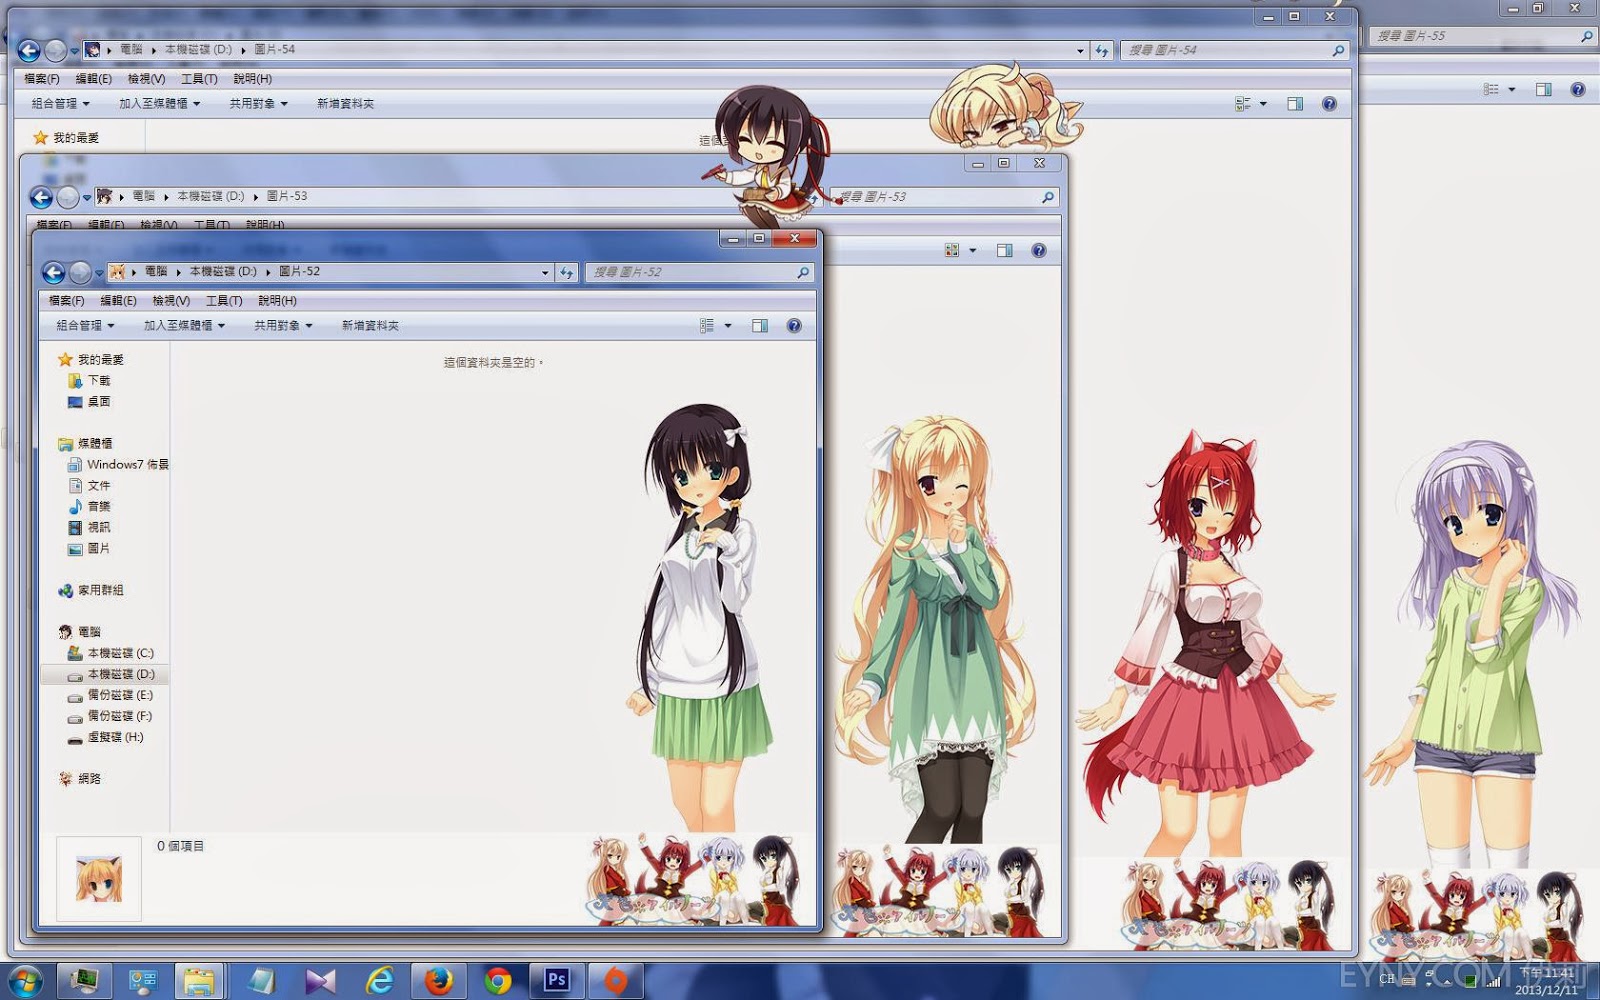Viewport: 1600px width, 1000px height.
Task: Click the search box 搜尋 圖片-52
Action: [700, 272]
